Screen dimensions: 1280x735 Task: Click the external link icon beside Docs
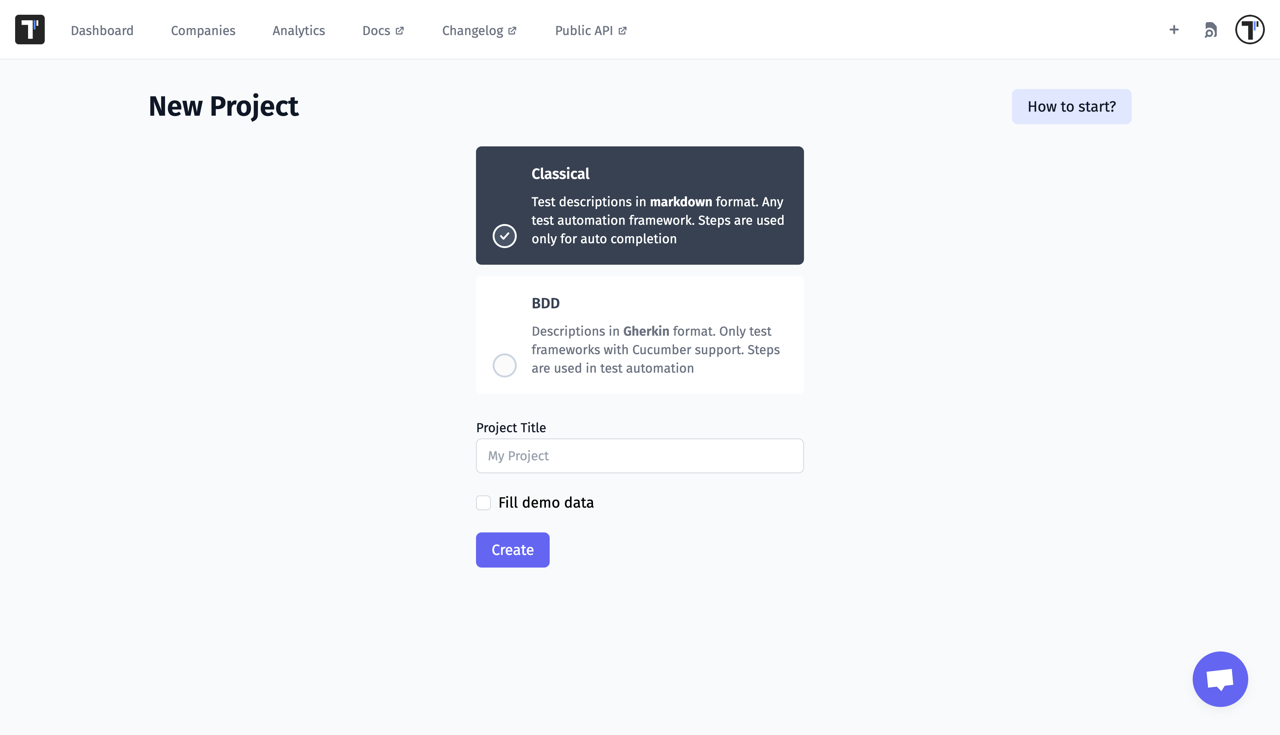402,30
